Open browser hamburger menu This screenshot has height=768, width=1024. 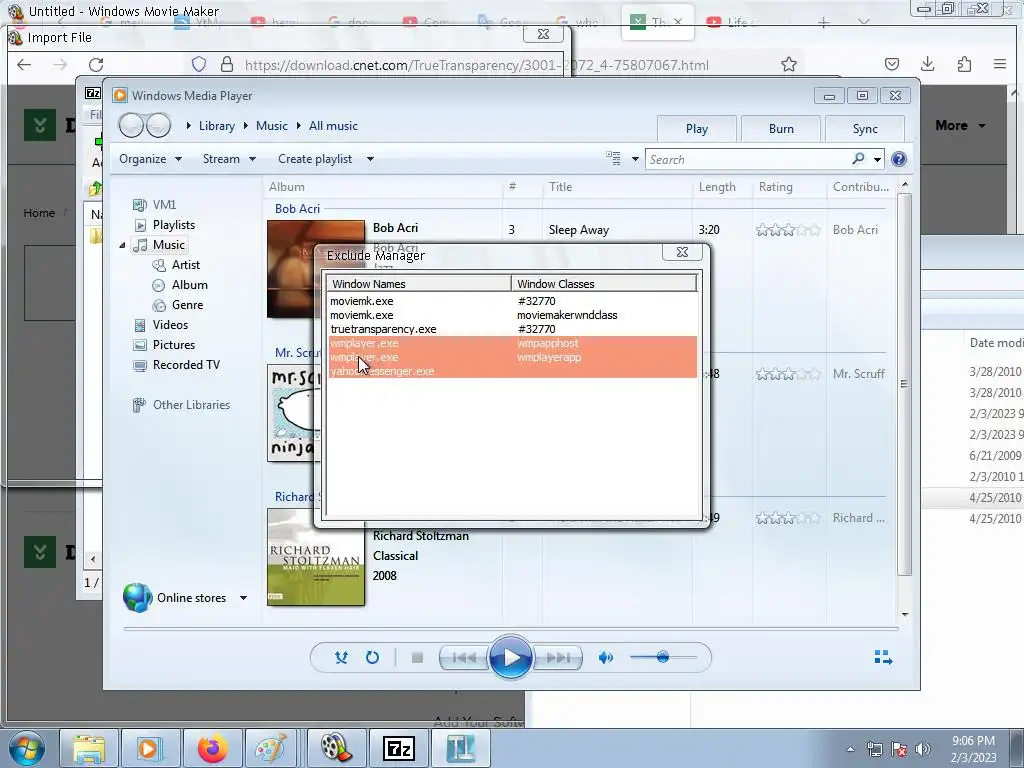coord(1000,64)
